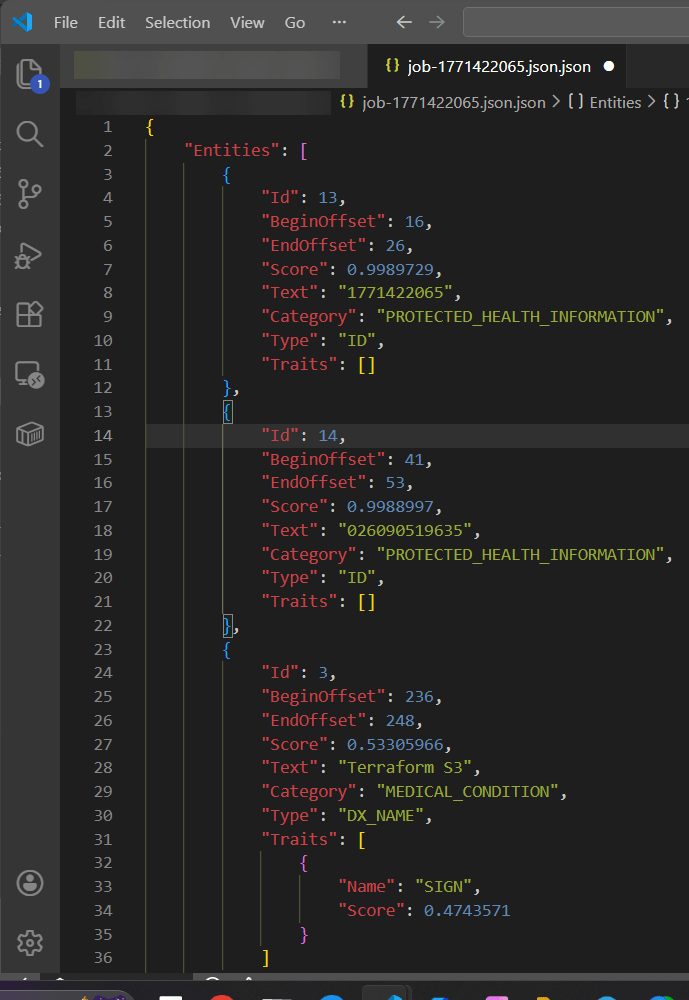Open the Run and Debug view
The width and height of the screenshot is (689, 1000).
pos(30,255)
